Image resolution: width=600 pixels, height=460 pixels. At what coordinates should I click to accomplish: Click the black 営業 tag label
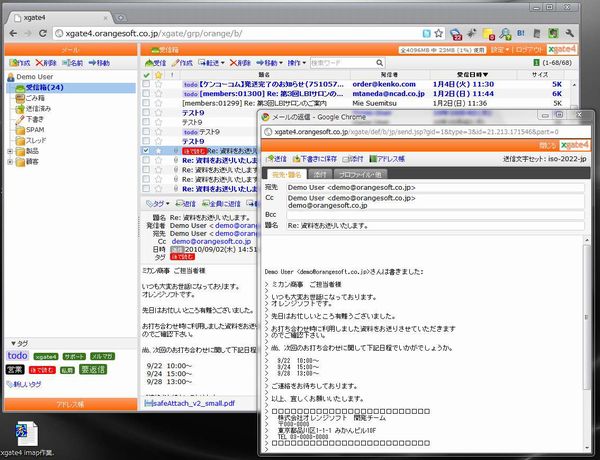pos(15,370)
